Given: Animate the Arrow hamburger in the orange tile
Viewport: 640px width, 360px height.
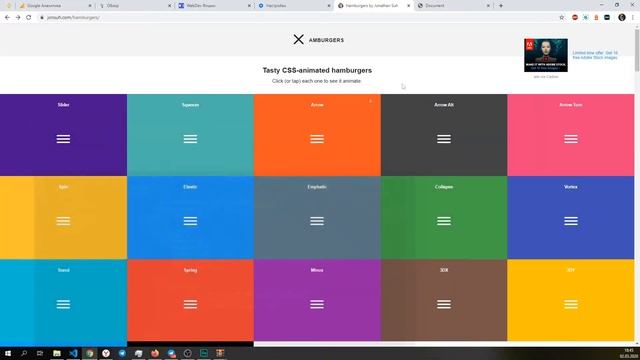Looking at the screenshot, I should 317,139.
